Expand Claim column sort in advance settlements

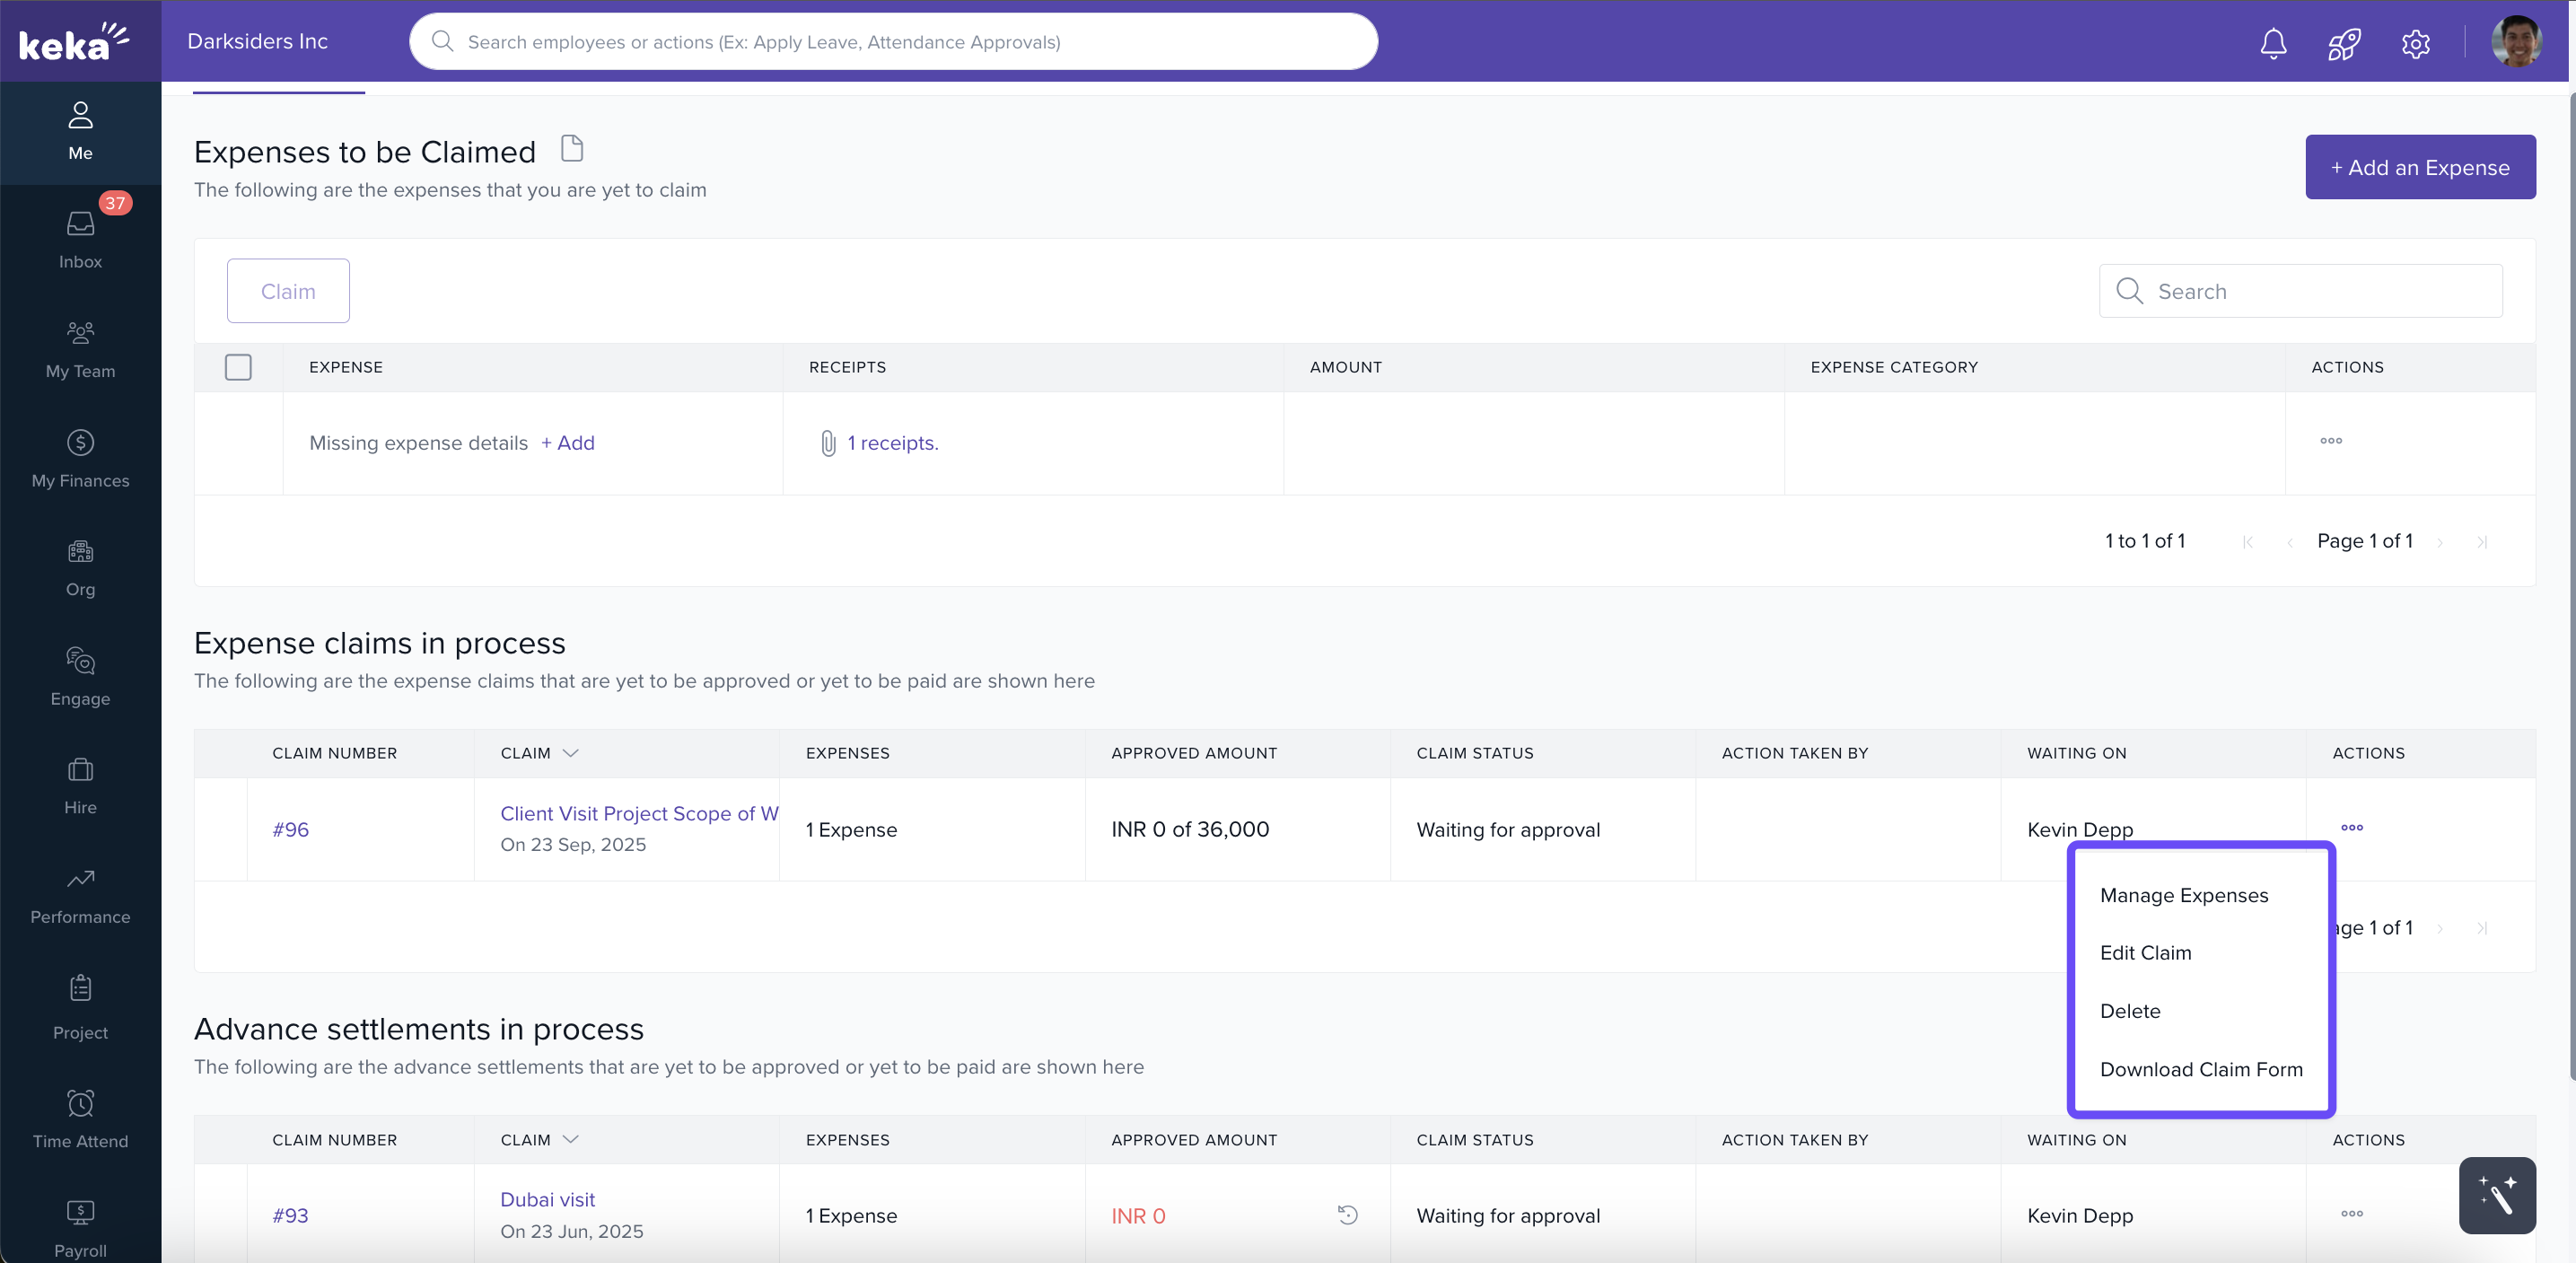[x=571, y=1139]
